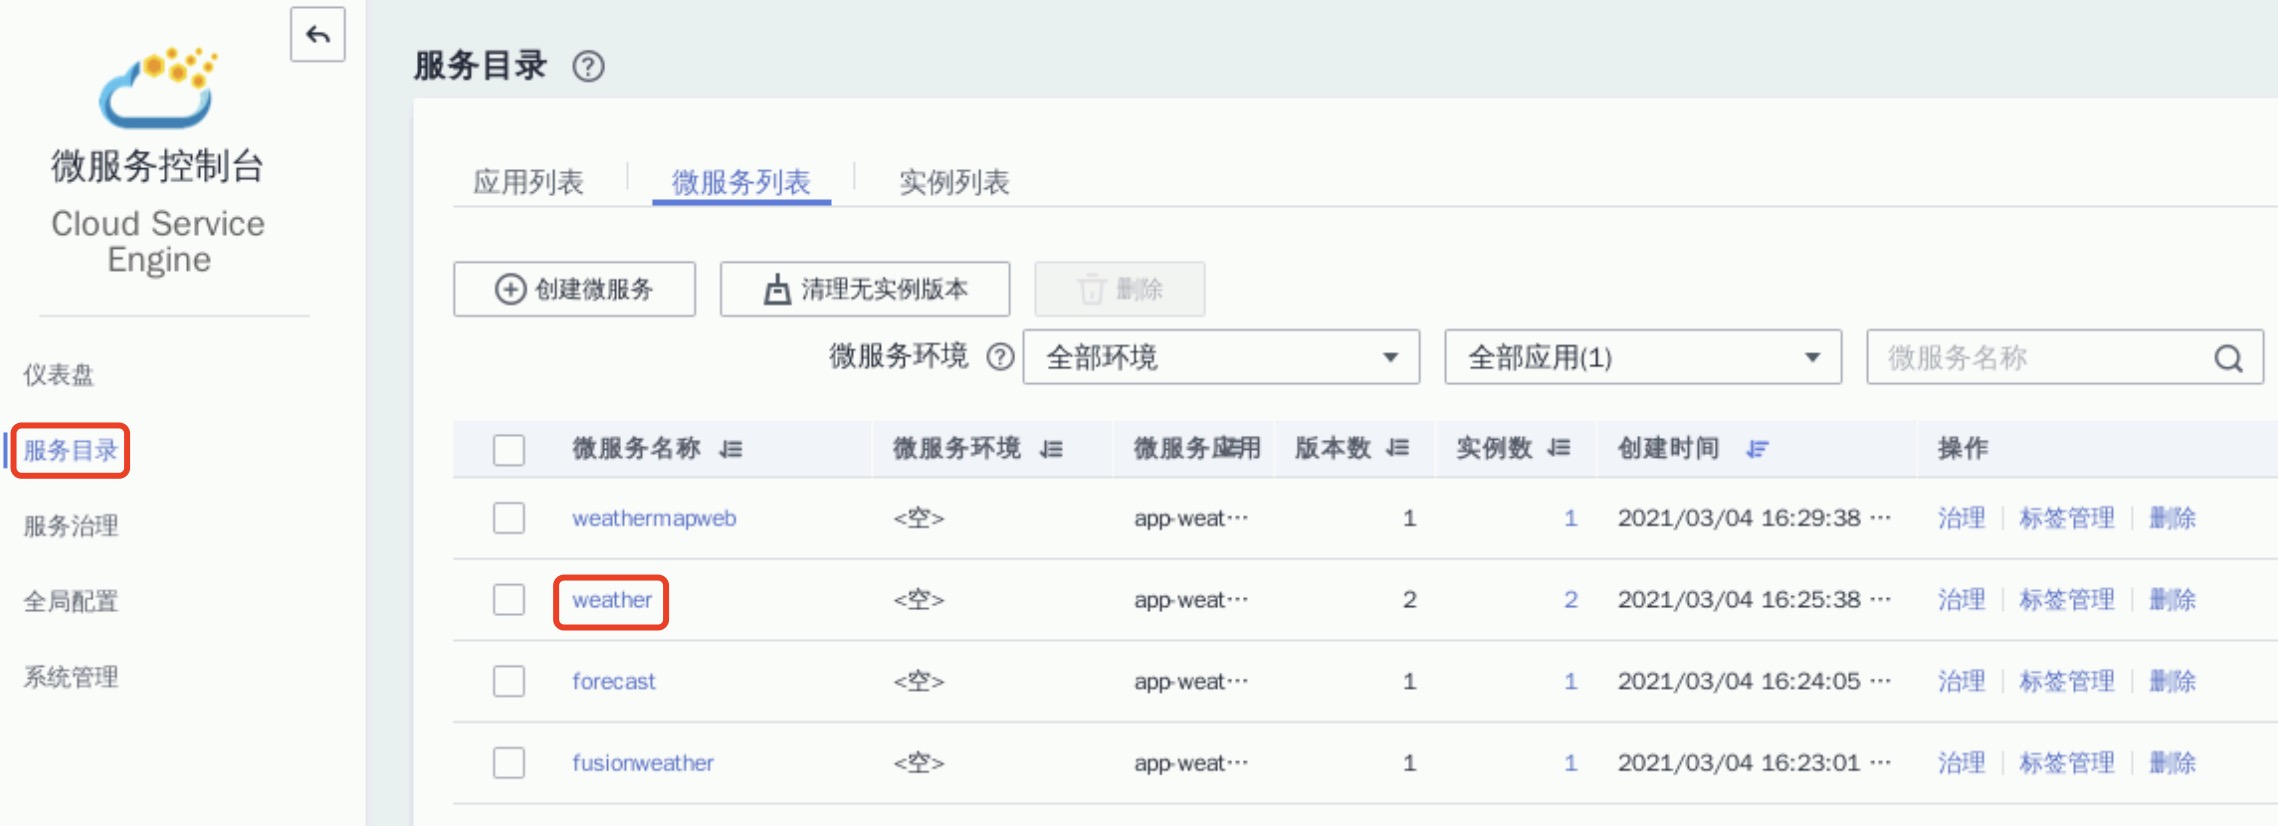
Task: Sort by 版本数 column sort icon
Action: pos(1398,448)
